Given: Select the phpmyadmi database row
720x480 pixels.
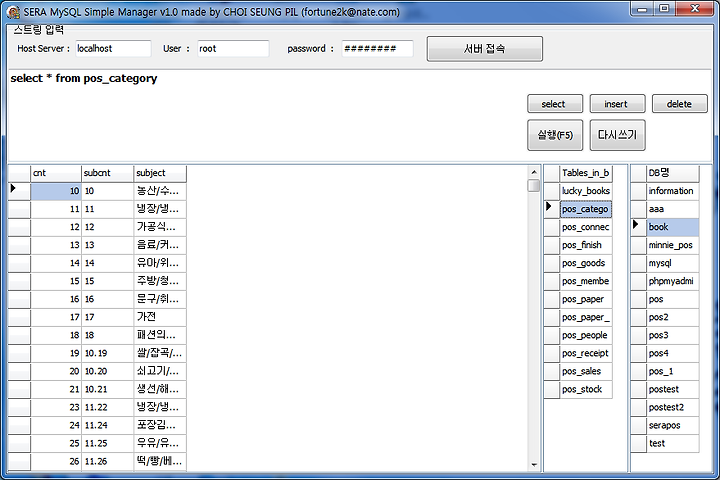Looking at the screenshot, I should tap(673, 281).
